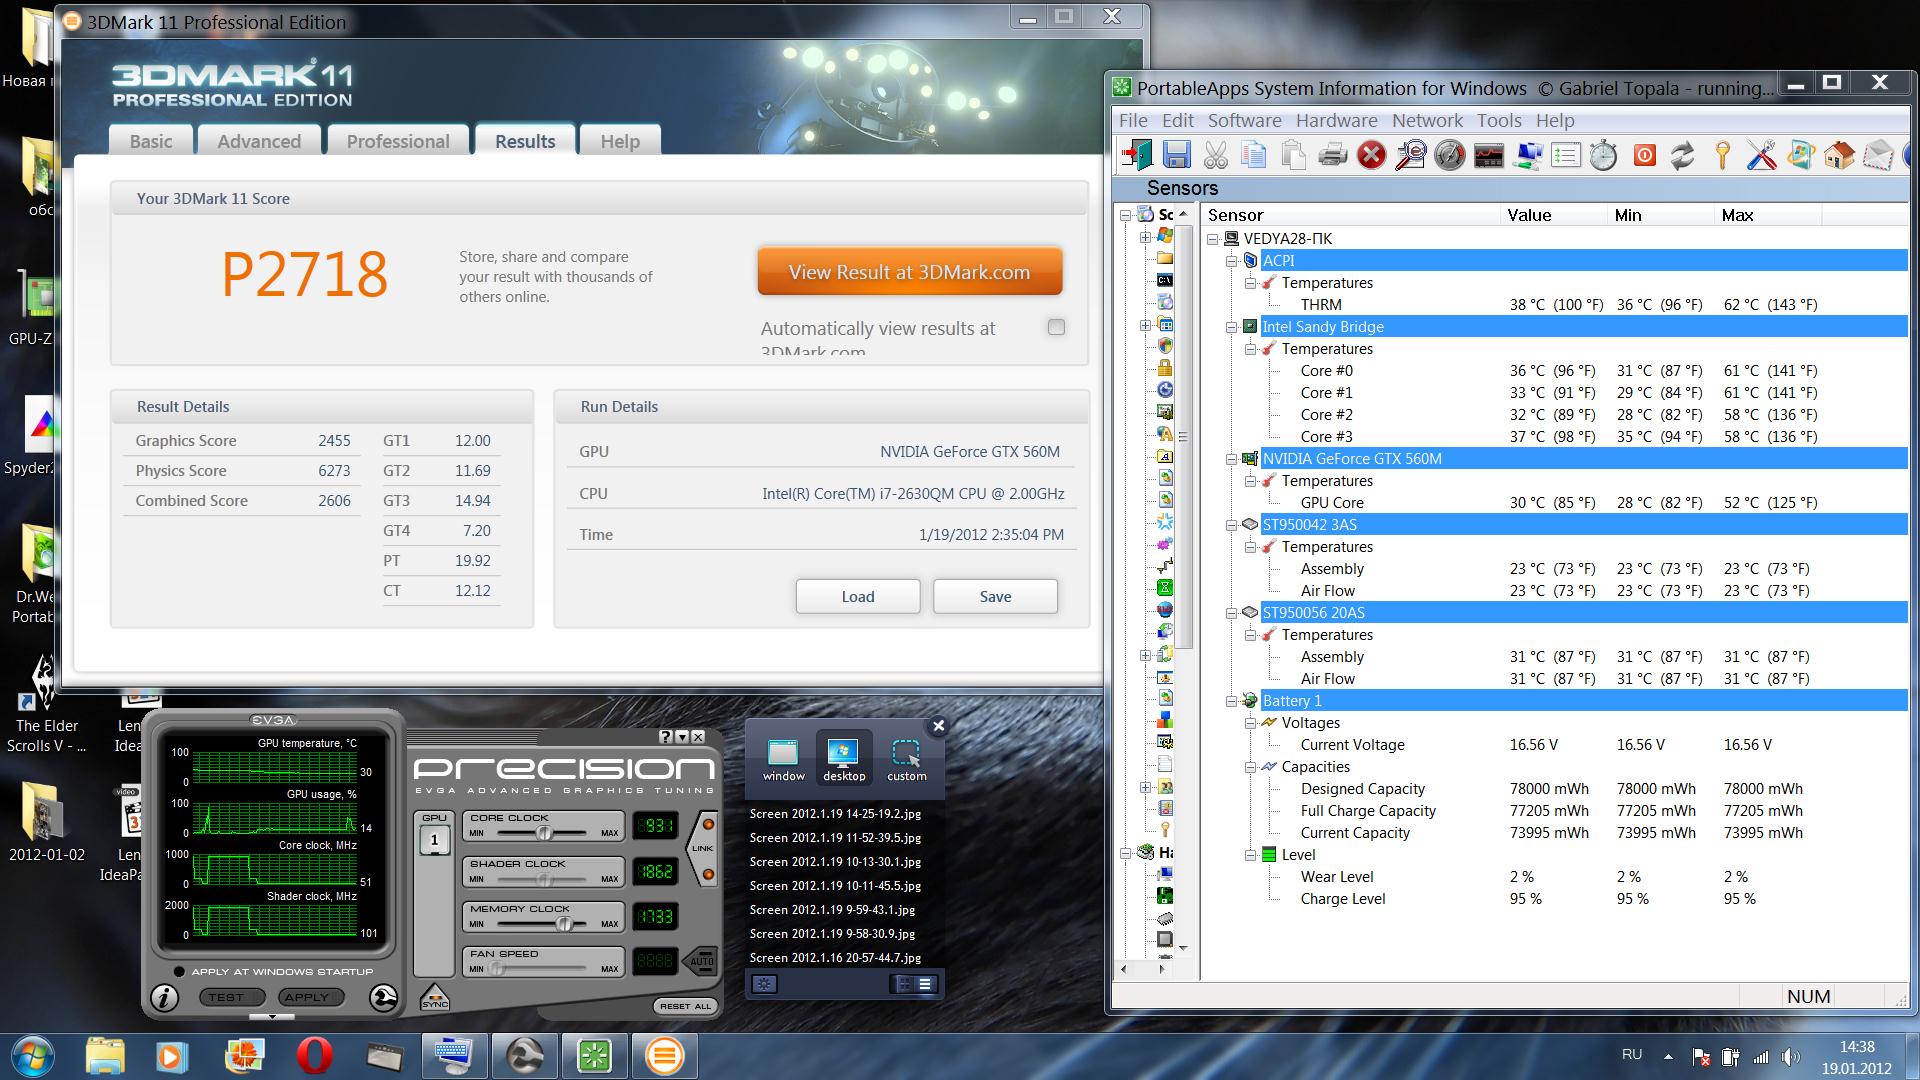This screenshot has height=1080, width=1920.
Task: Switch to the Professional tab in 3DMark
Action: [x=398, y=141]
